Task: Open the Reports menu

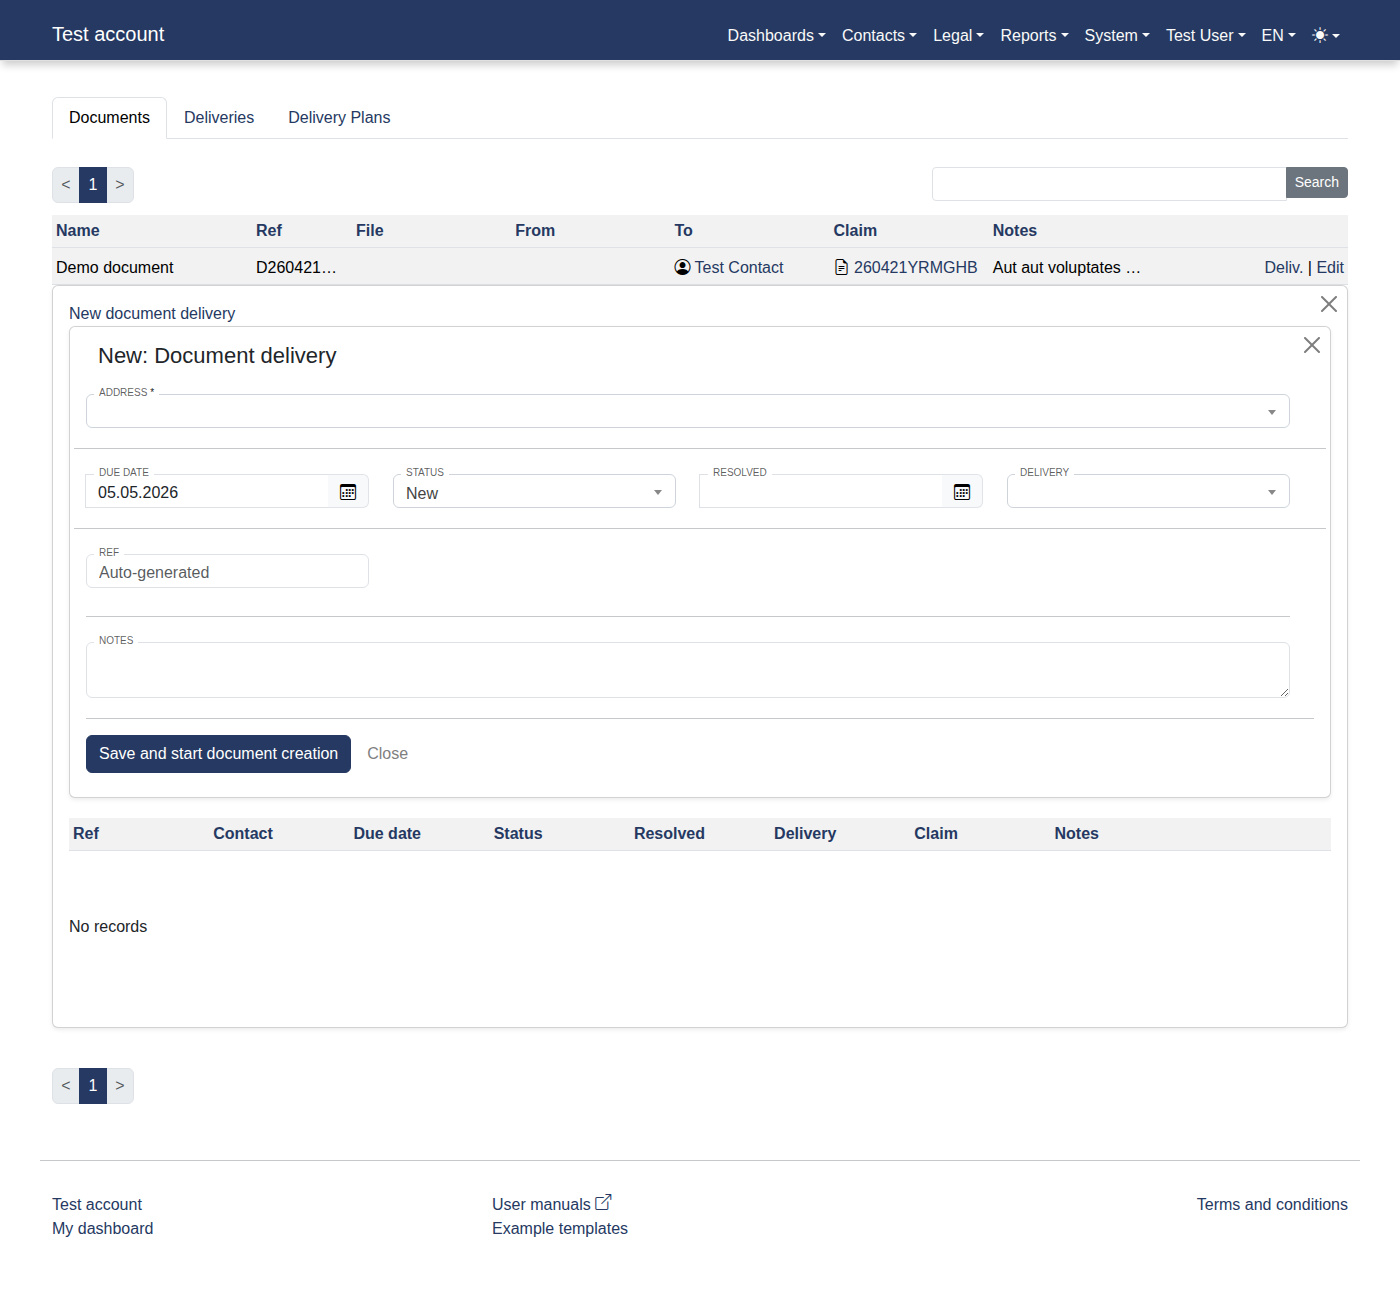Action: [1033, 35]
